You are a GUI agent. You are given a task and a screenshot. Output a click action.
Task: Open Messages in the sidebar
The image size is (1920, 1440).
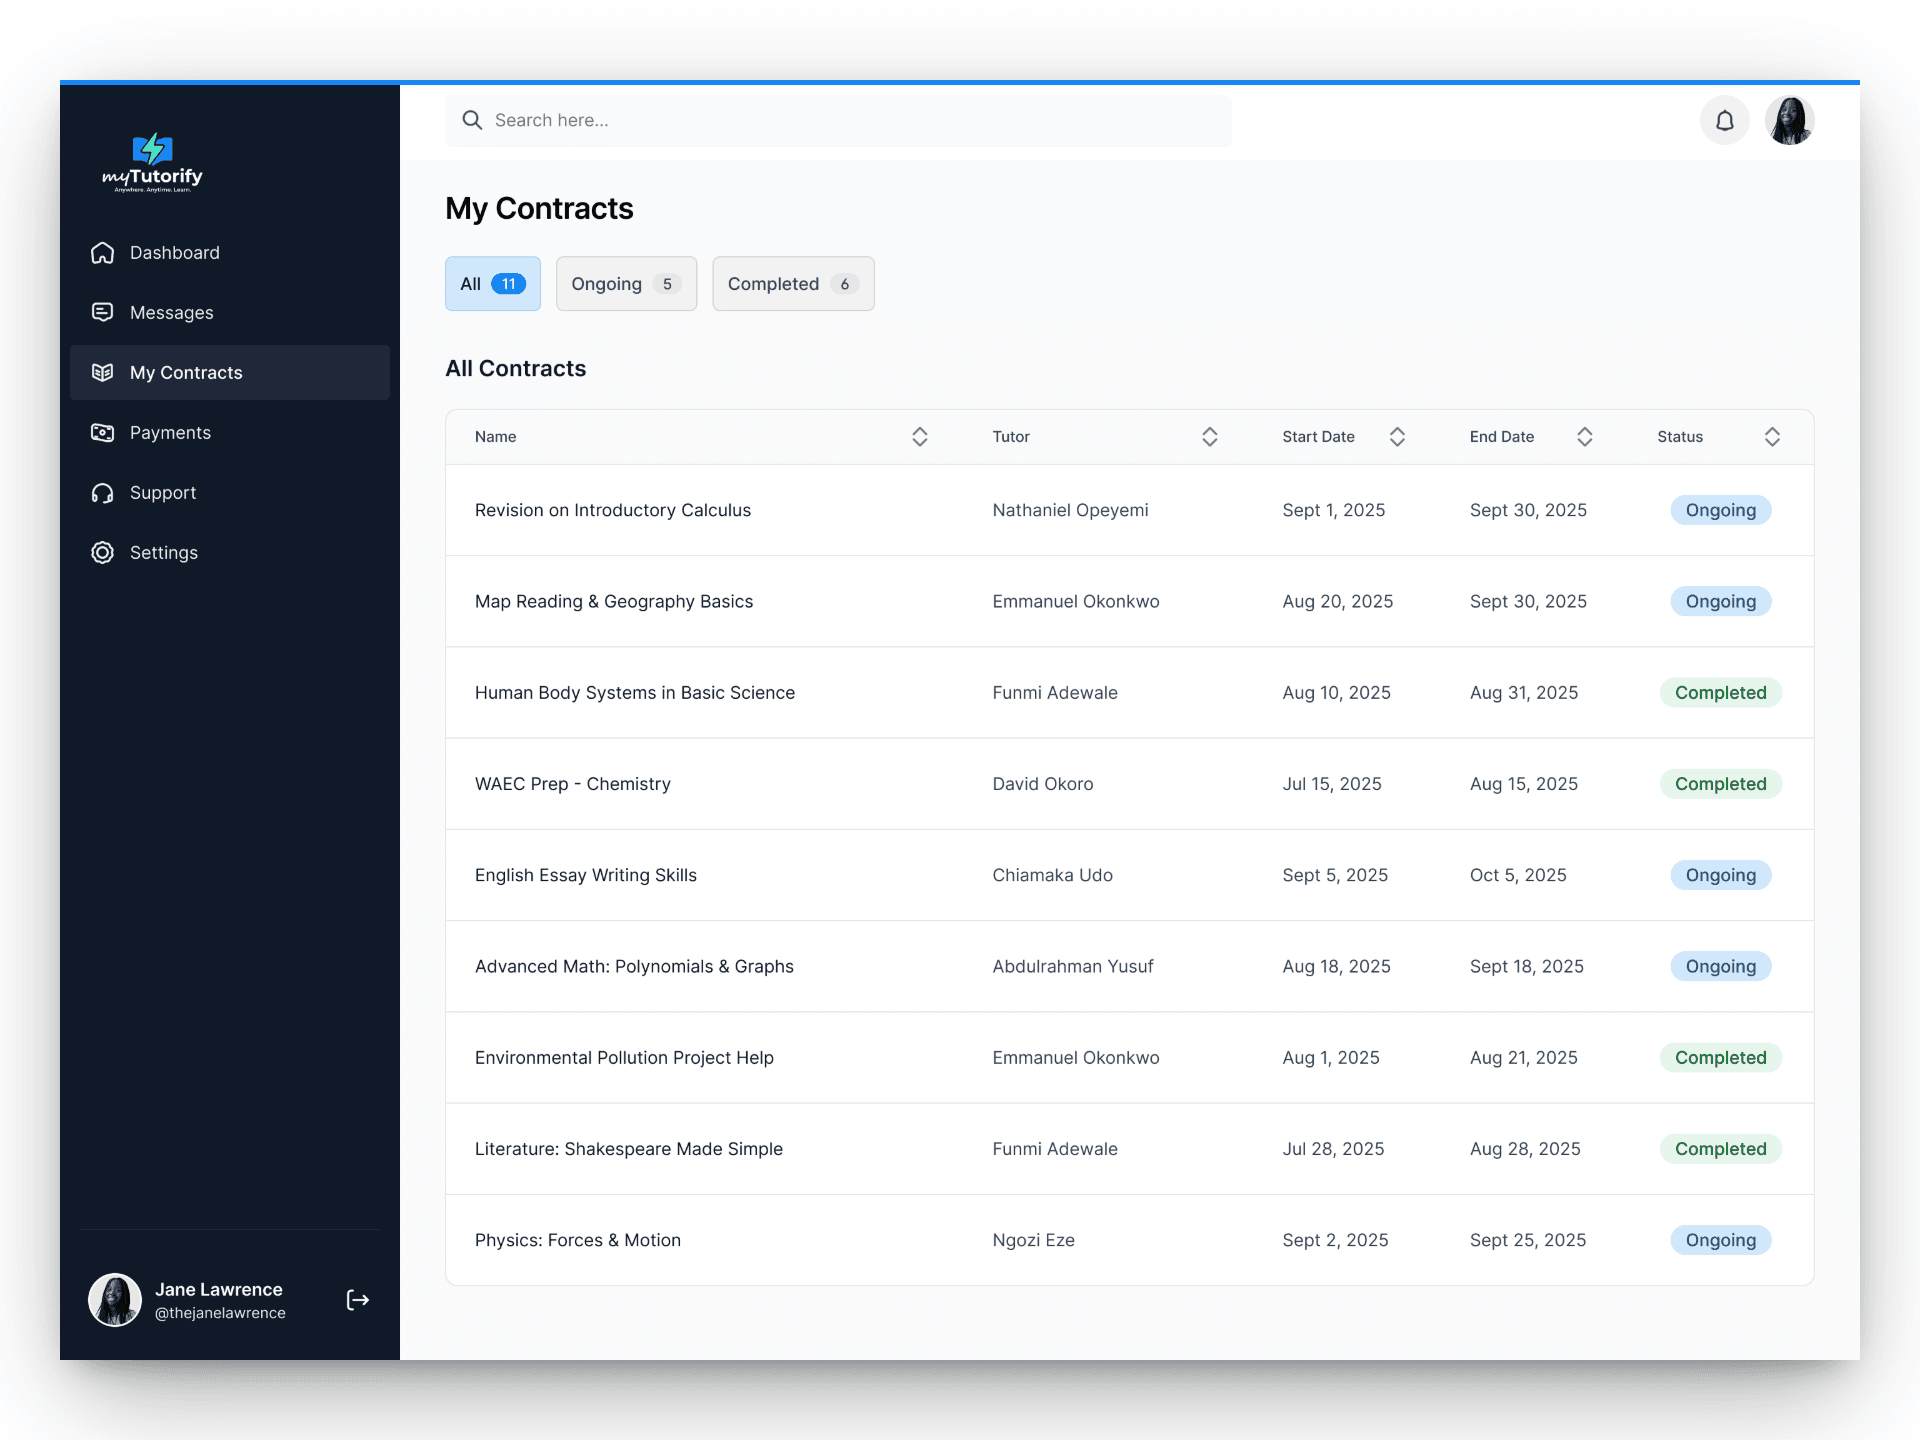click(x=171, y=313)
